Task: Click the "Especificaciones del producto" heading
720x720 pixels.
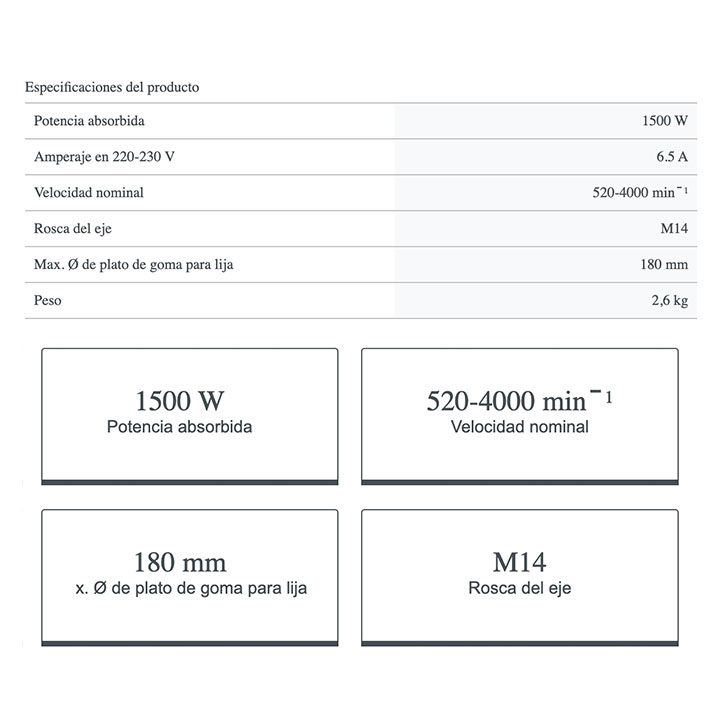Action: [x=112, y=87]
